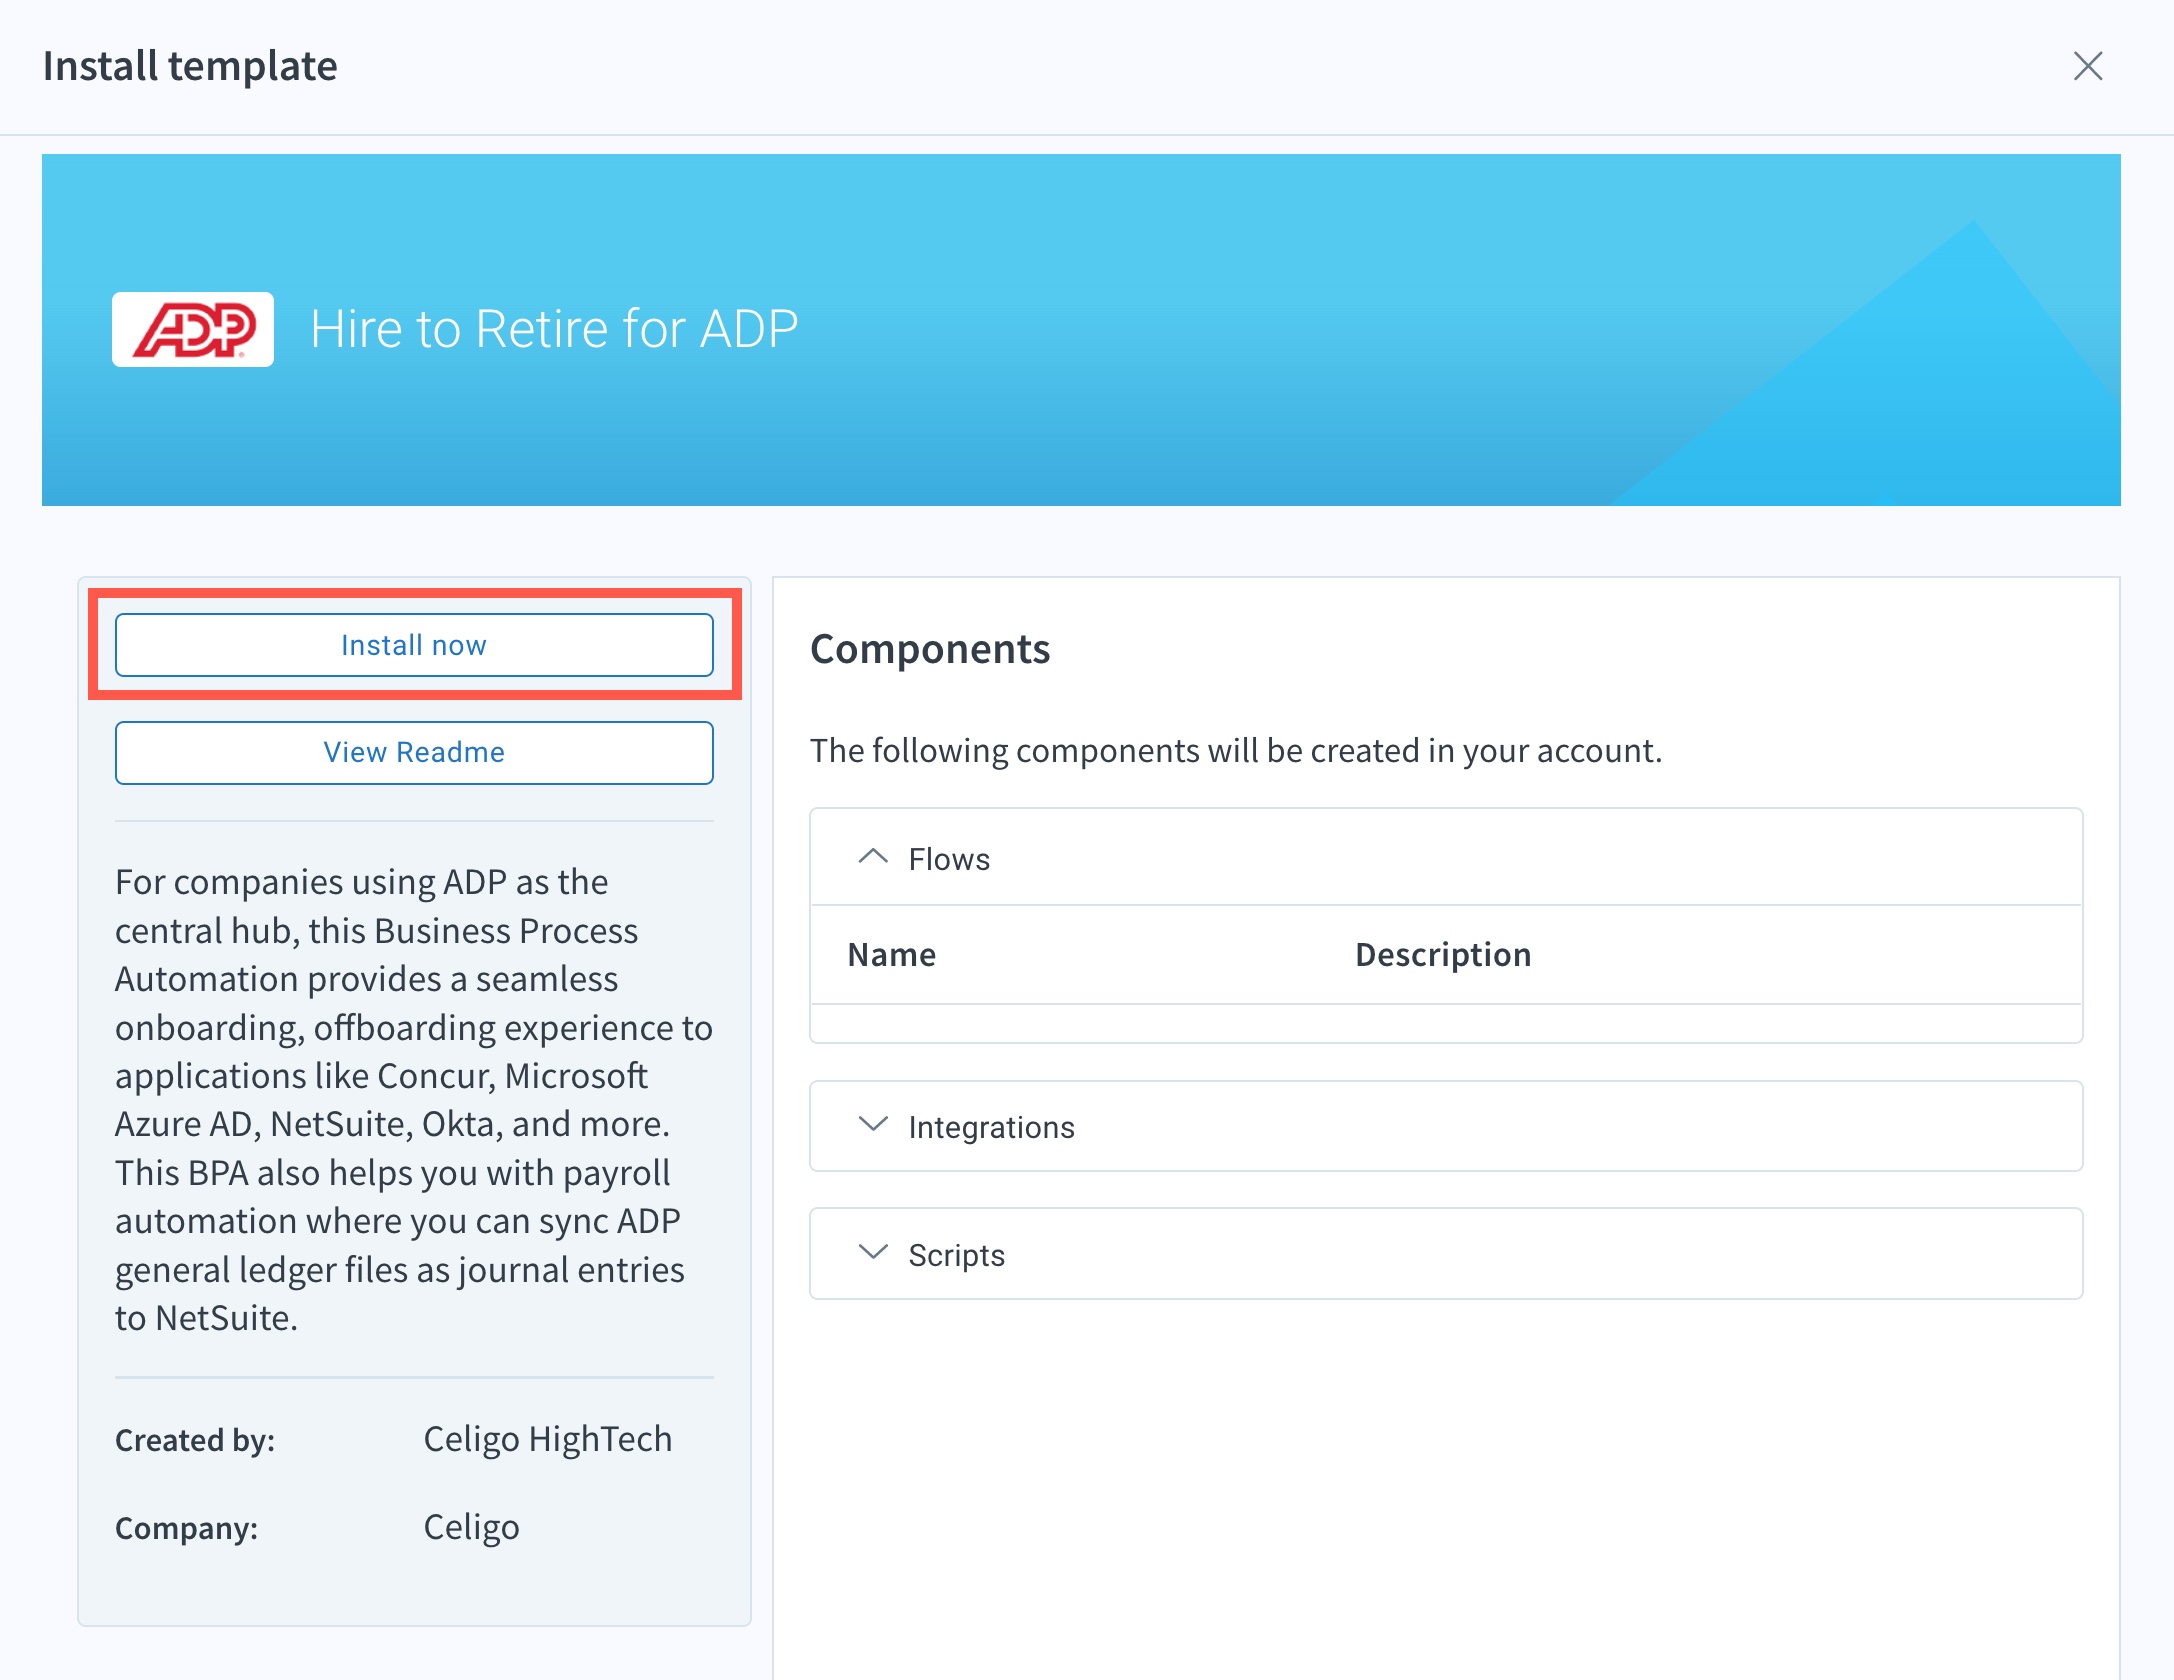Click the 'Hire to Retire for ADP' title

tap(554, 329)
